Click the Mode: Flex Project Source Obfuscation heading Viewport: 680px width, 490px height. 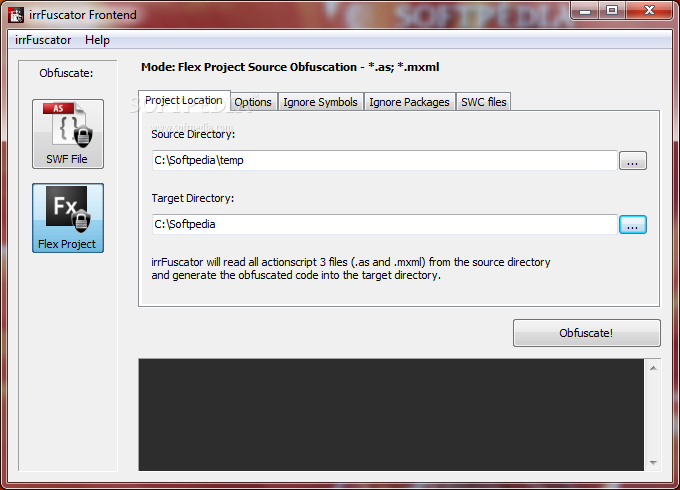(x=290, y=67)
